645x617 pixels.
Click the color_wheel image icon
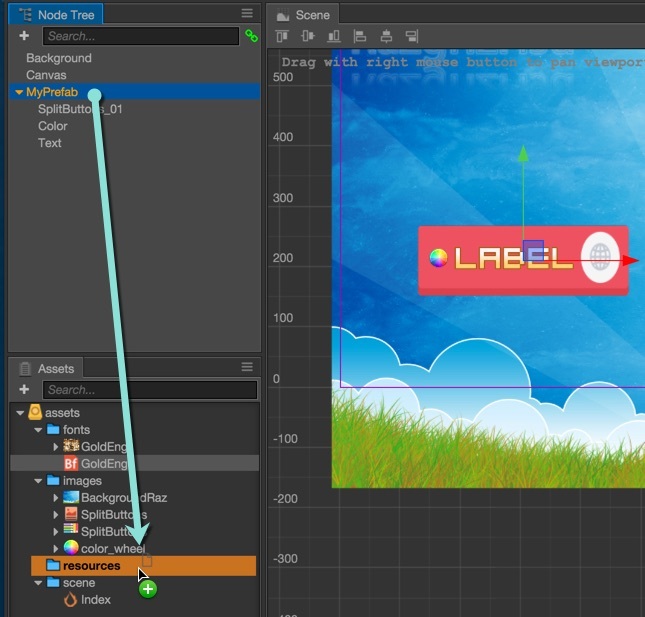click(x=71, y=548)
